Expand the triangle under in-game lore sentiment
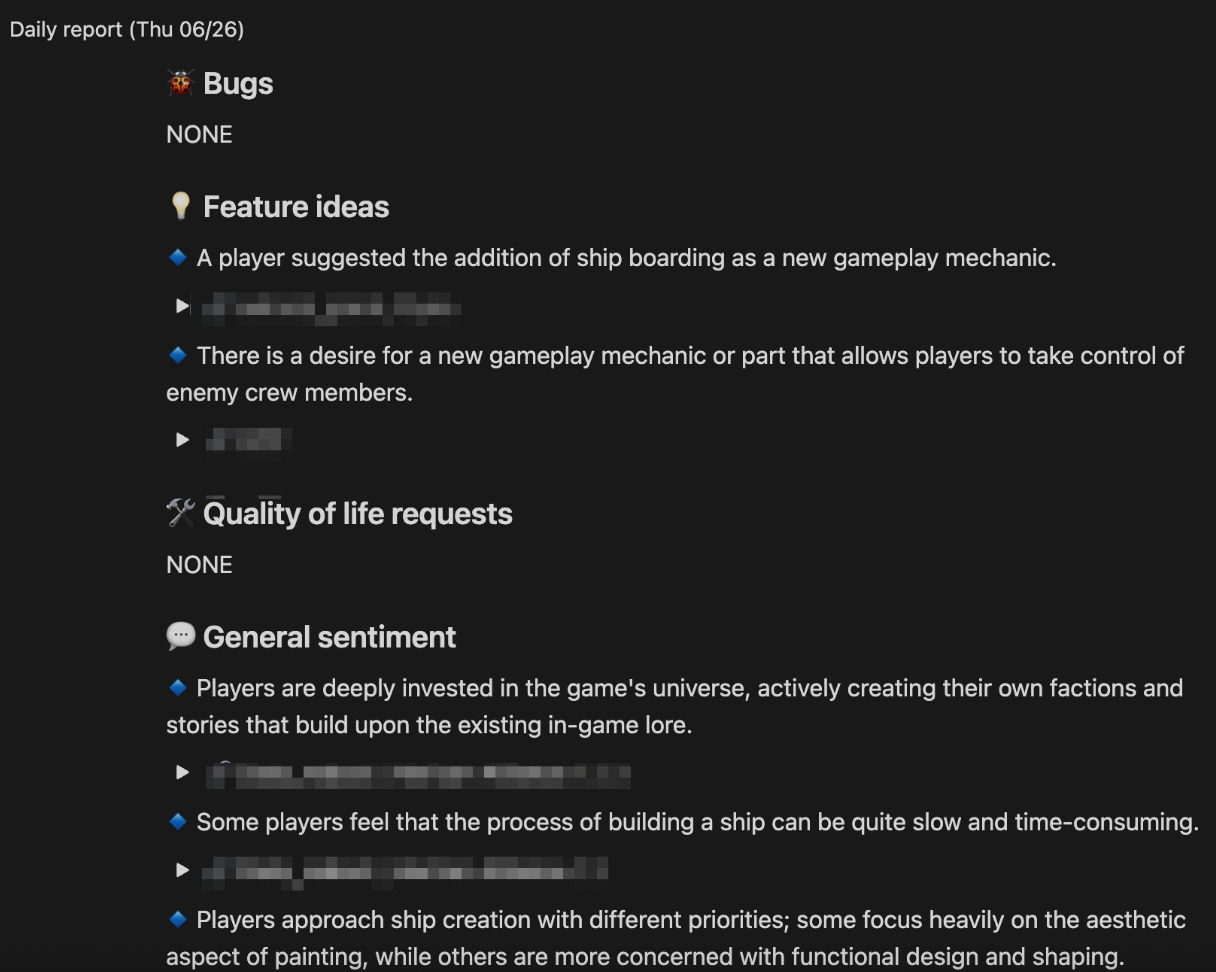This screenshot has width=1216, height=972. click(182, 772)
